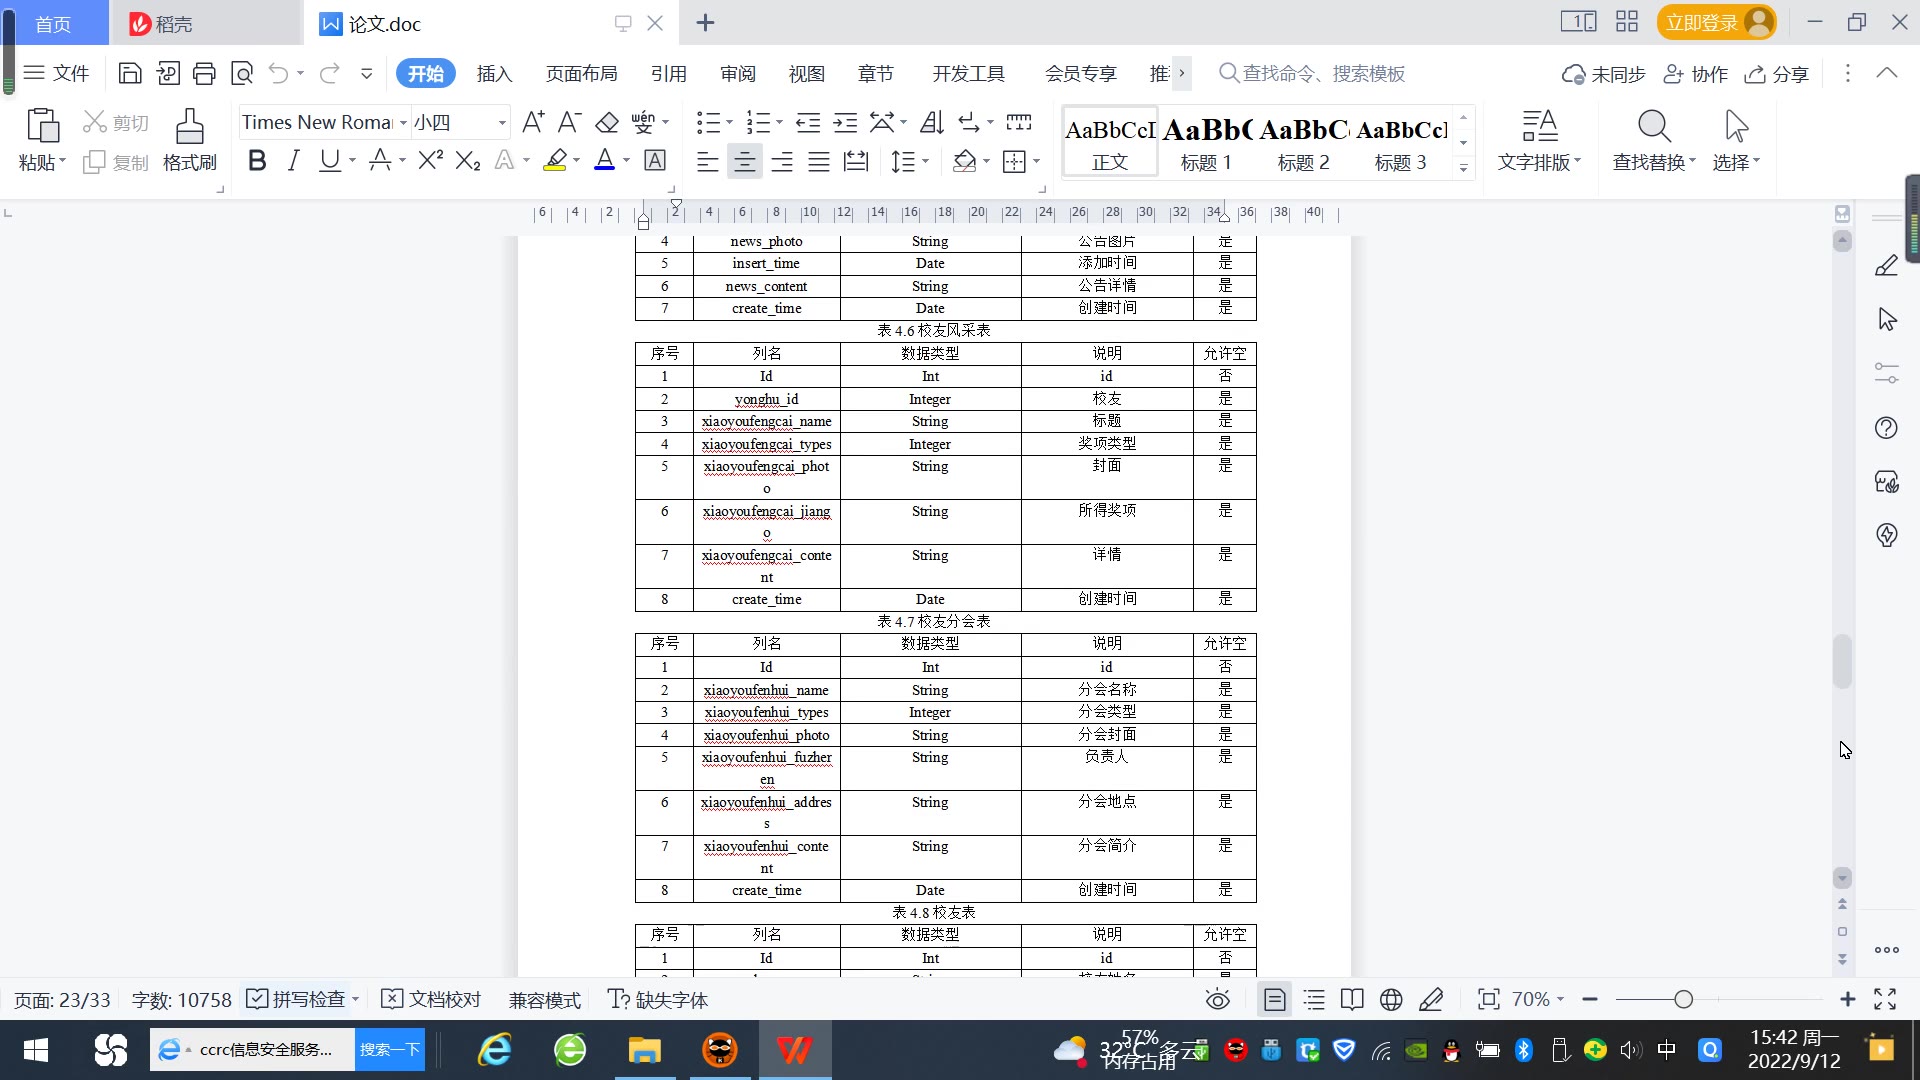Expand bullet list style dropdown
Image resolution: width=1920 pixels, height=1080 pixels.
coord(730,123)
